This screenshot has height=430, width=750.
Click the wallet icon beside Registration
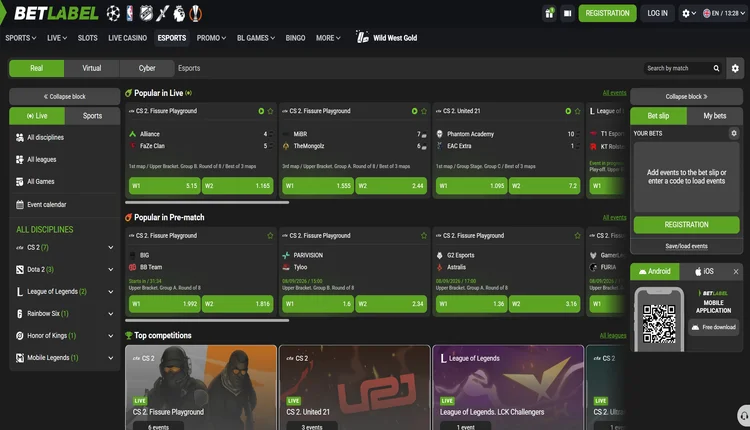567,13
